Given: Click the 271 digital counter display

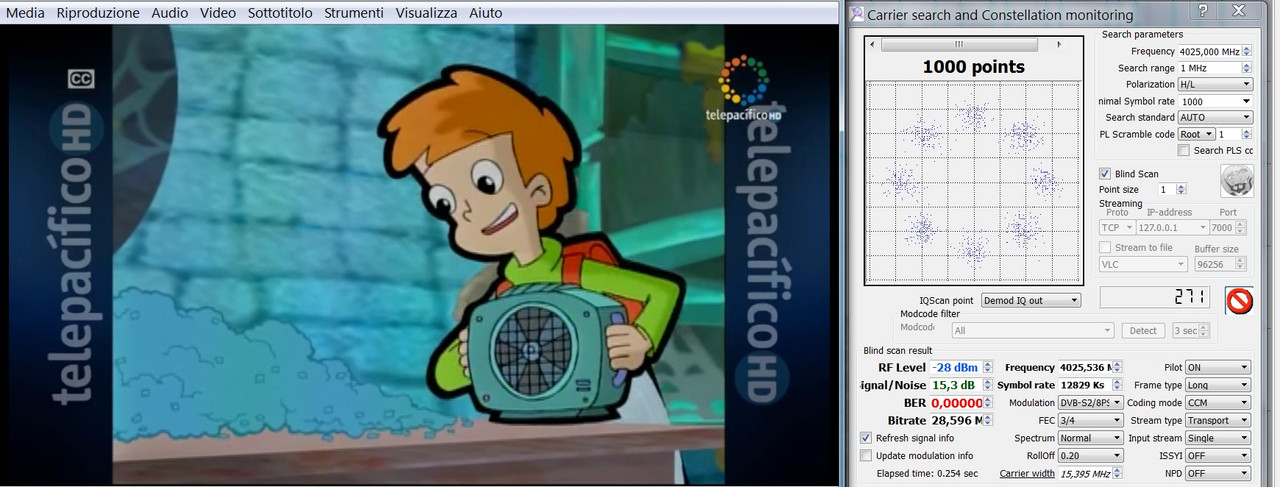Looking at the screenshot, I should click(x=1157, y=298).
